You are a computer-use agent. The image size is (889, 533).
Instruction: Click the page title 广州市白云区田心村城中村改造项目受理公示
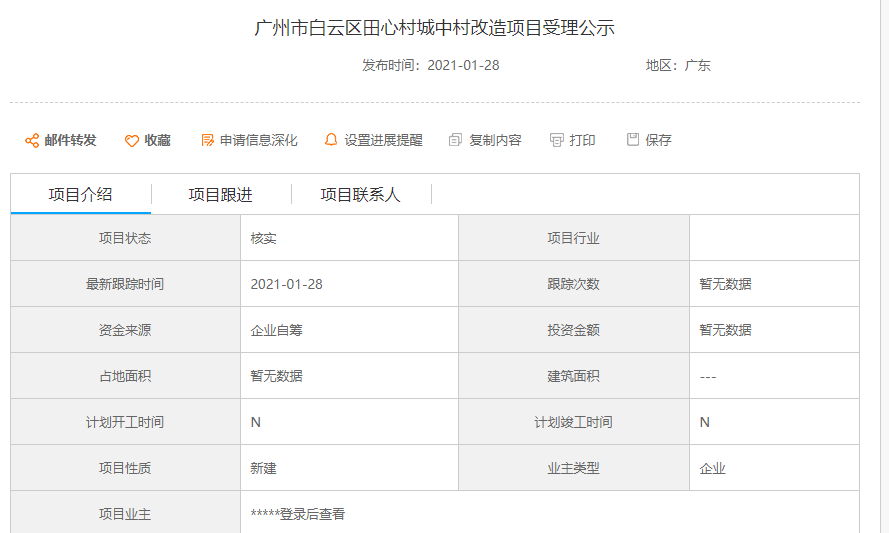[435, 28]
